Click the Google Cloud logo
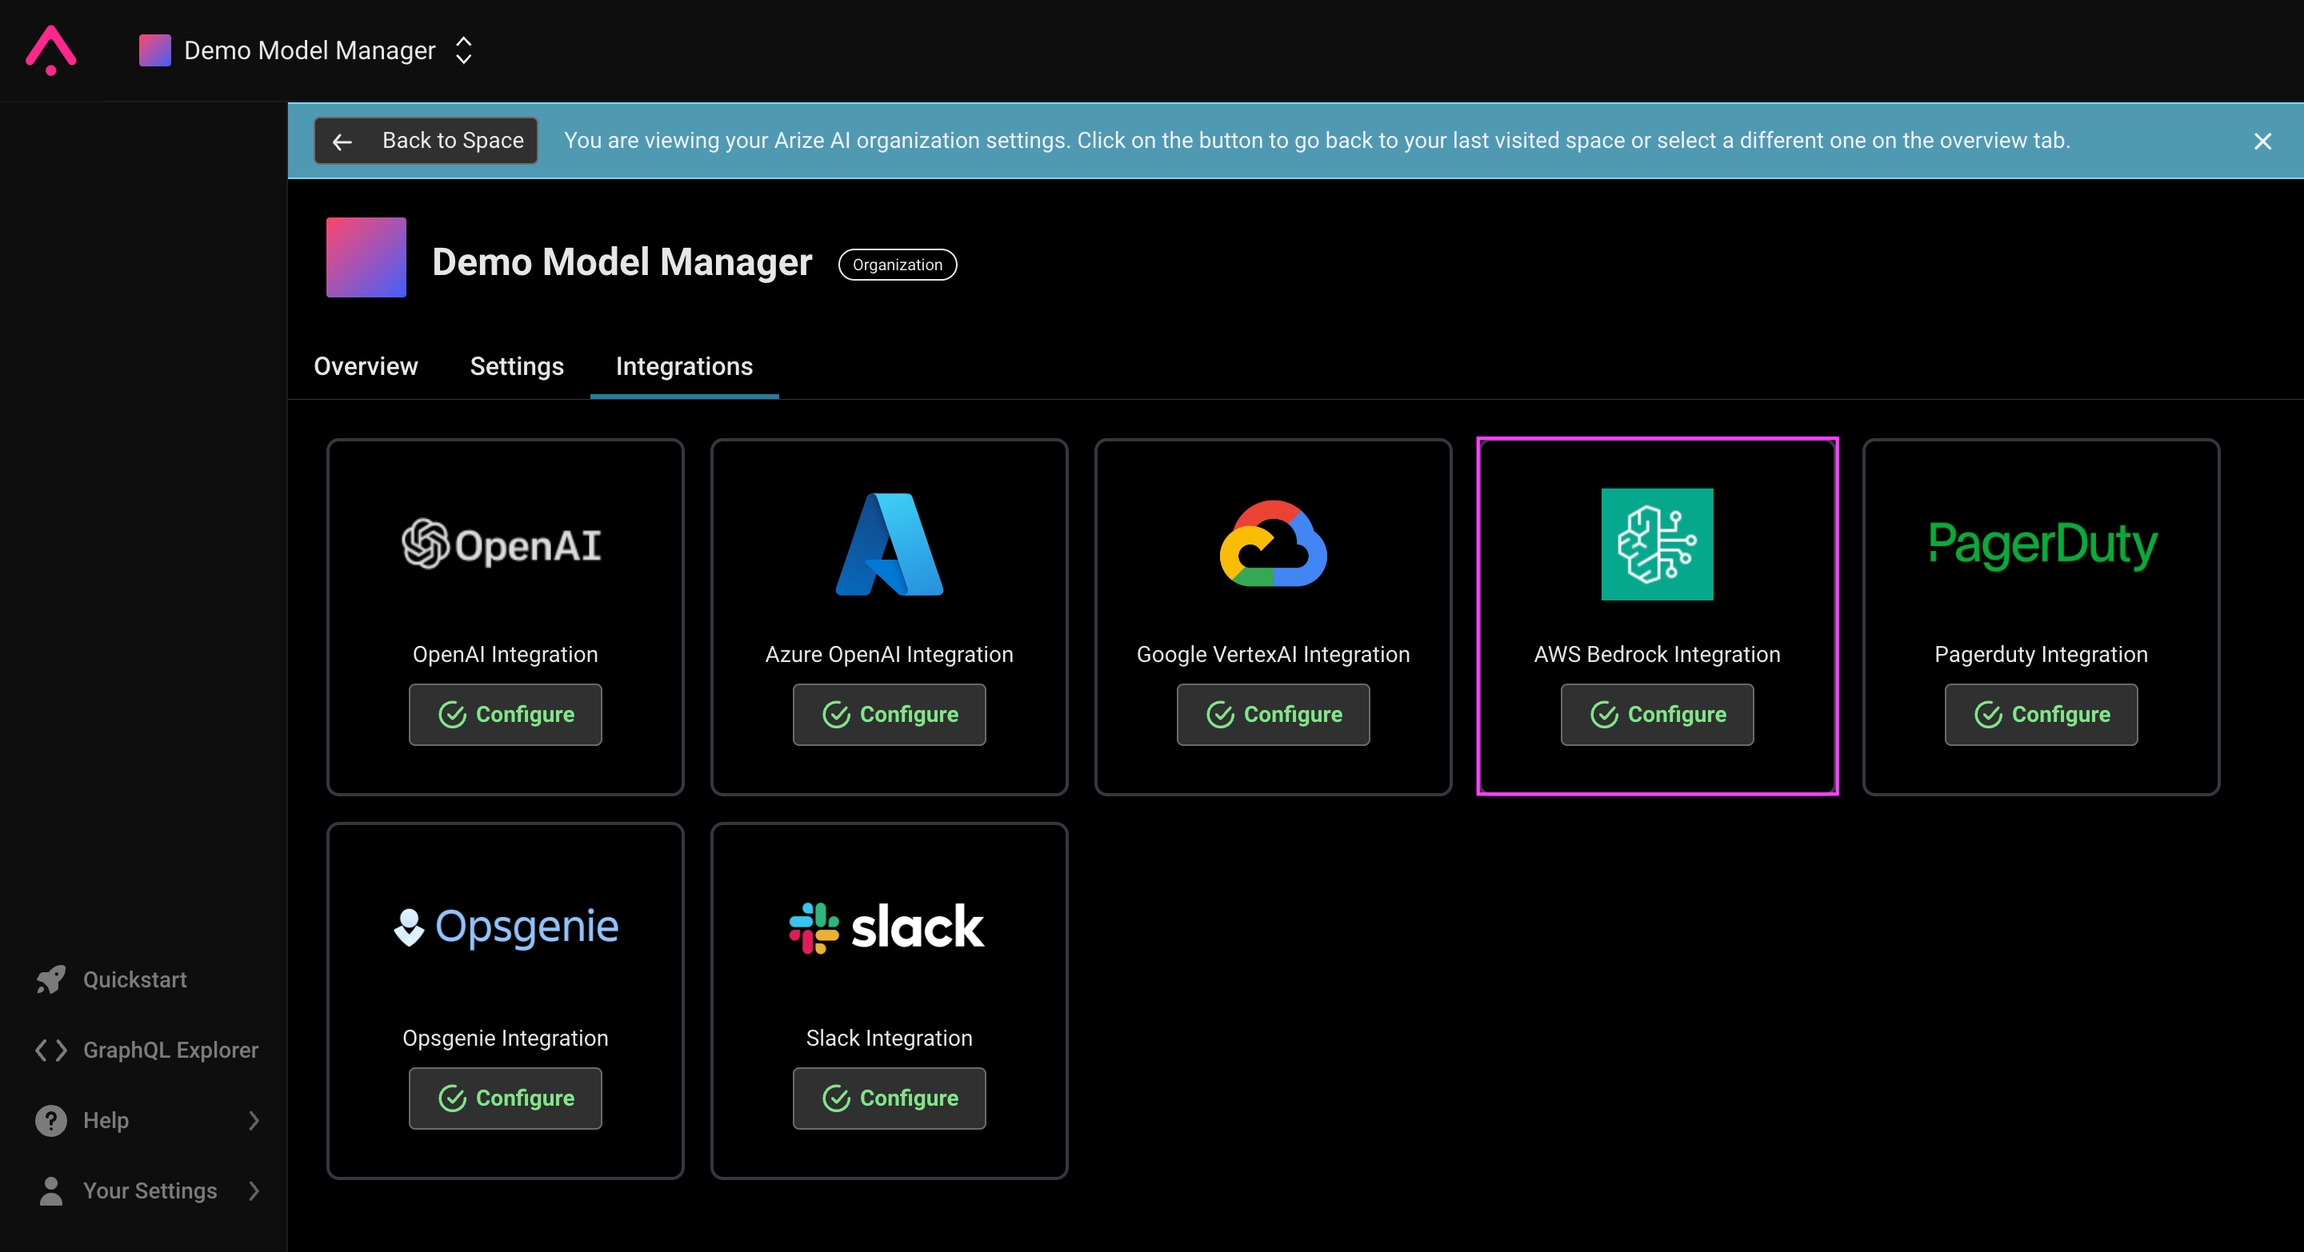This screenshot has width=2304, height=1252. 1273,544
